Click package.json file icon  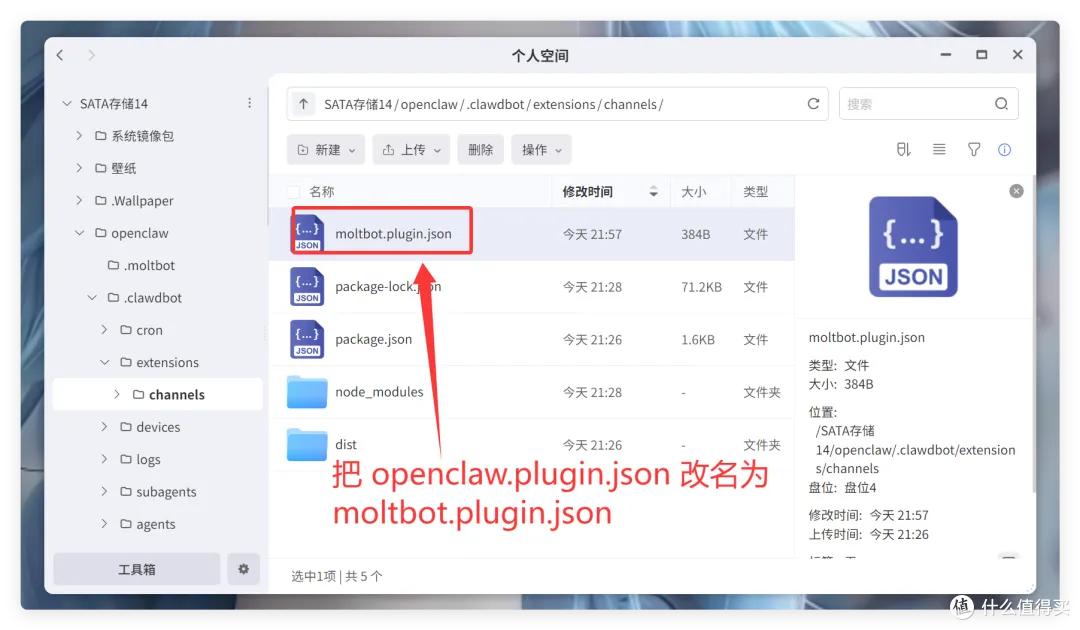pyautogui.click(x=307, y=339)
